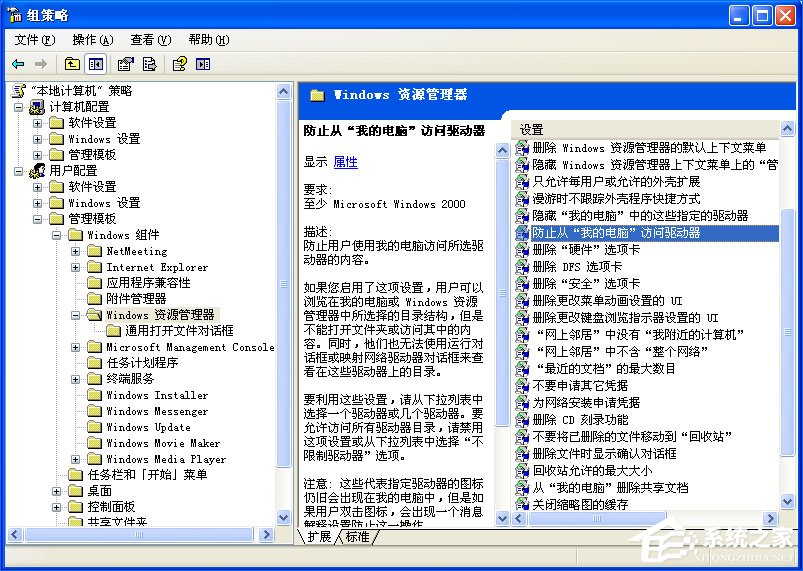Image resolution: width=803 pixels, height=571 pixels.
Task: Open the Properties toolbar icon
Action: 125,64
